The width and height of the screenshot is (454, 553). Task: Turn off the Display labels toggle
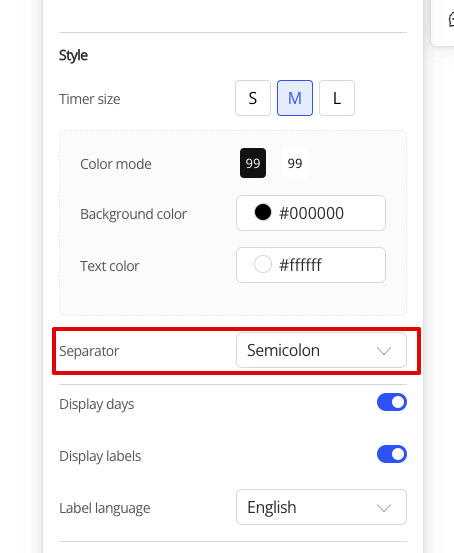392,454
